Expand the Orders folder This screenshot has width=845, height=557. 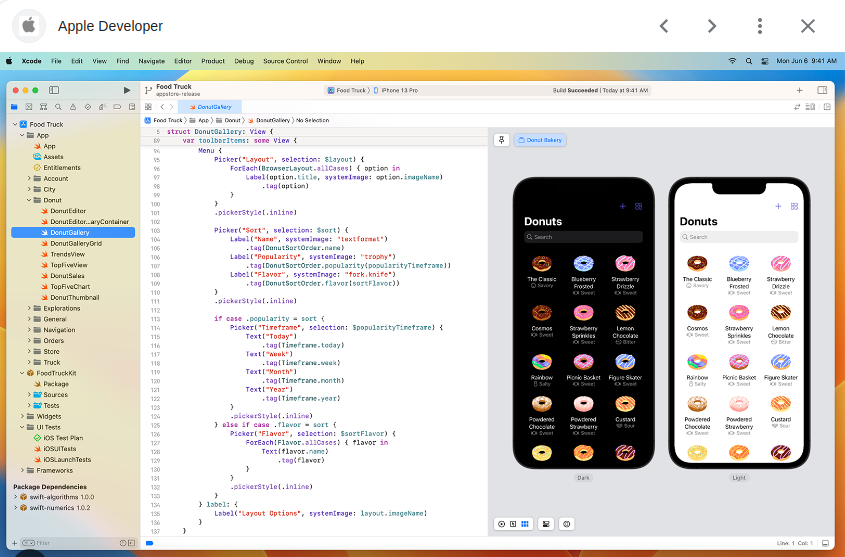29,340
